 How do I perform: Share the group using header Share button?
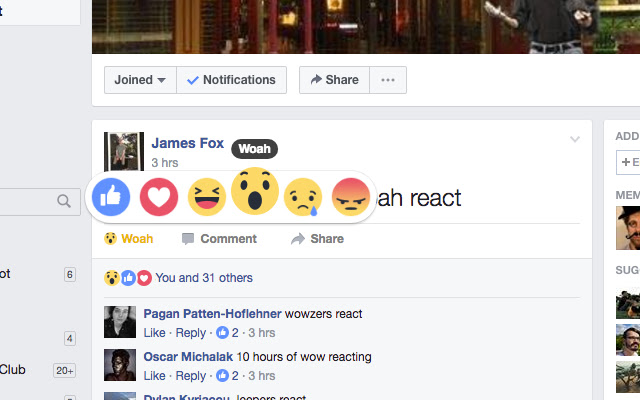(334, 80)
